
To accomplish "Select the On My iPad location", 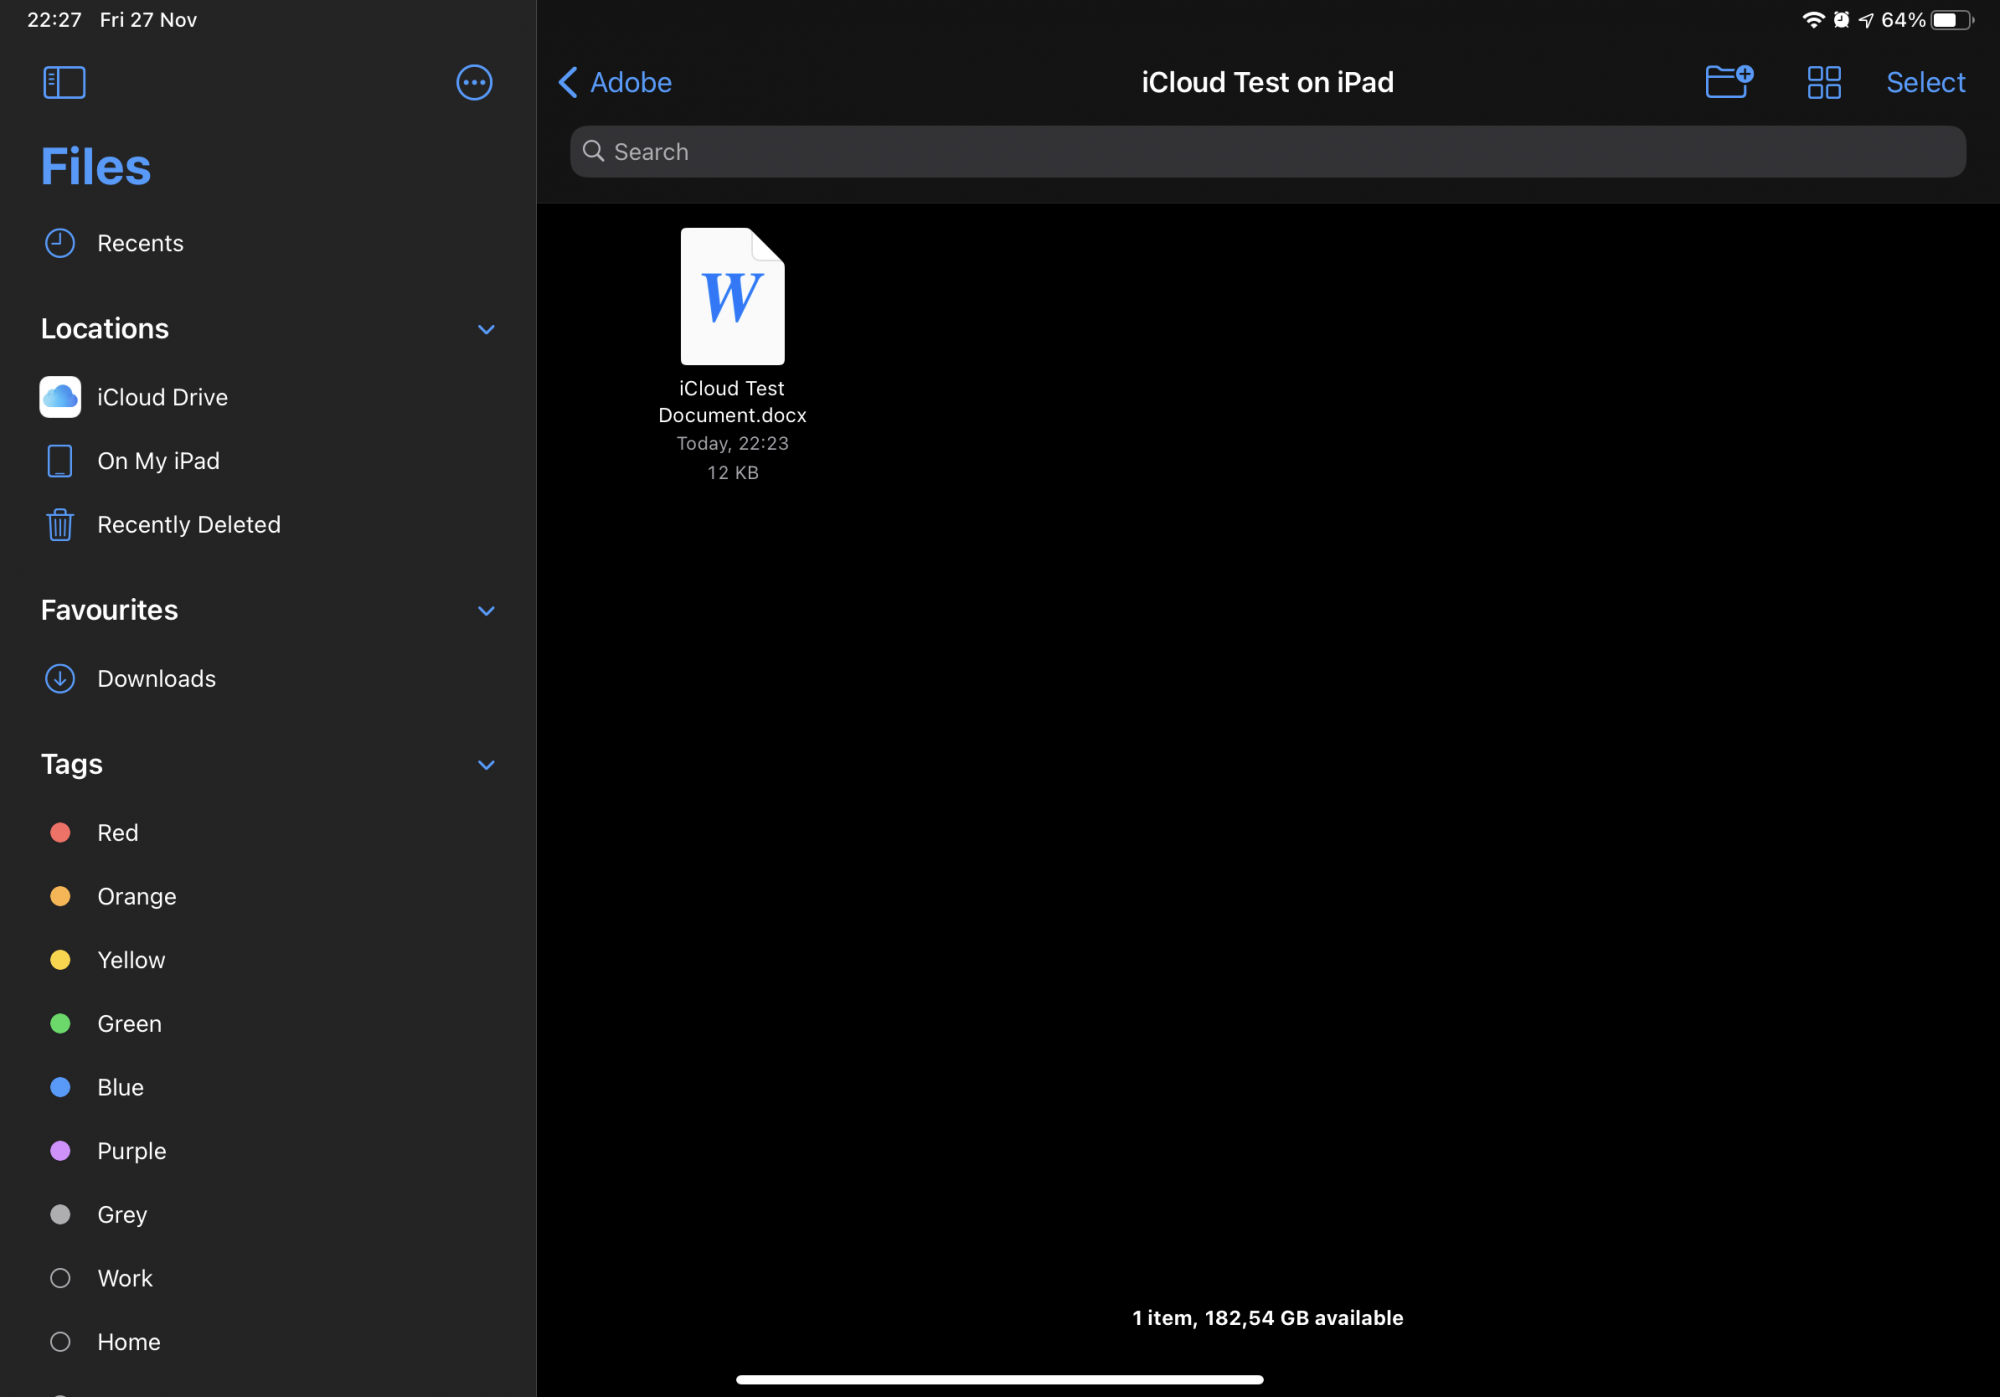I will [158, 461].
